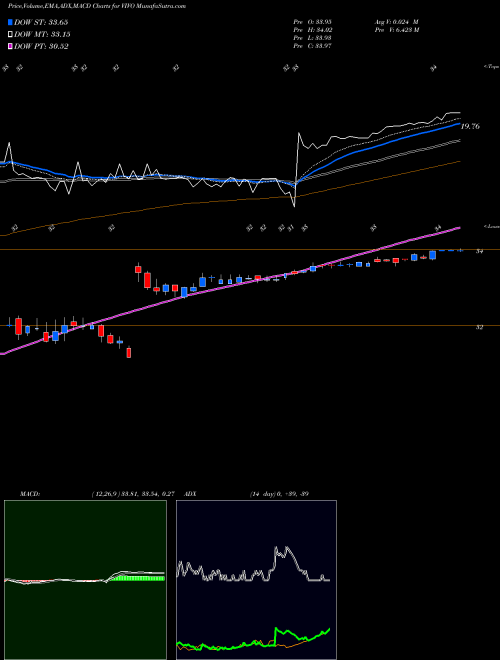Click the 'Pre L: 33.93' low value
Image resolution: width=500 pixels, height=660 pixels.
click(x=313, y=38)
